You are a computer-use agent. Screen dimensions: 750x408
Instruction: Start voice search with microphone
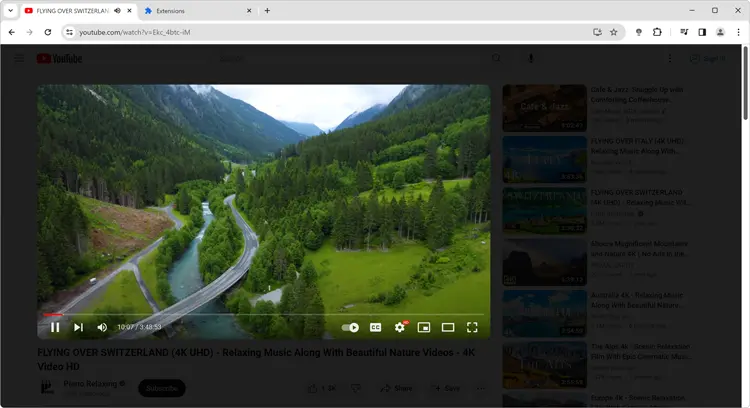[530, 58]
